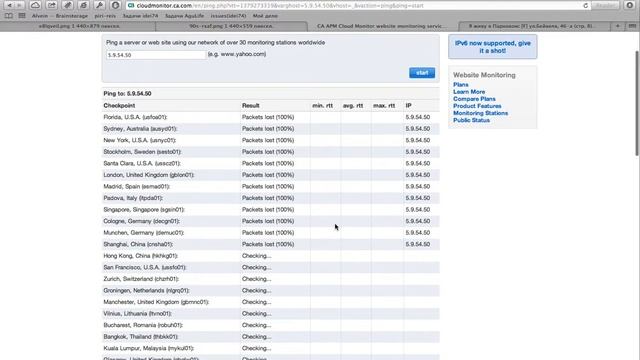640x360 pixels.
Task: Open the IPv6 now supported banner link
Action: point(493,47)
